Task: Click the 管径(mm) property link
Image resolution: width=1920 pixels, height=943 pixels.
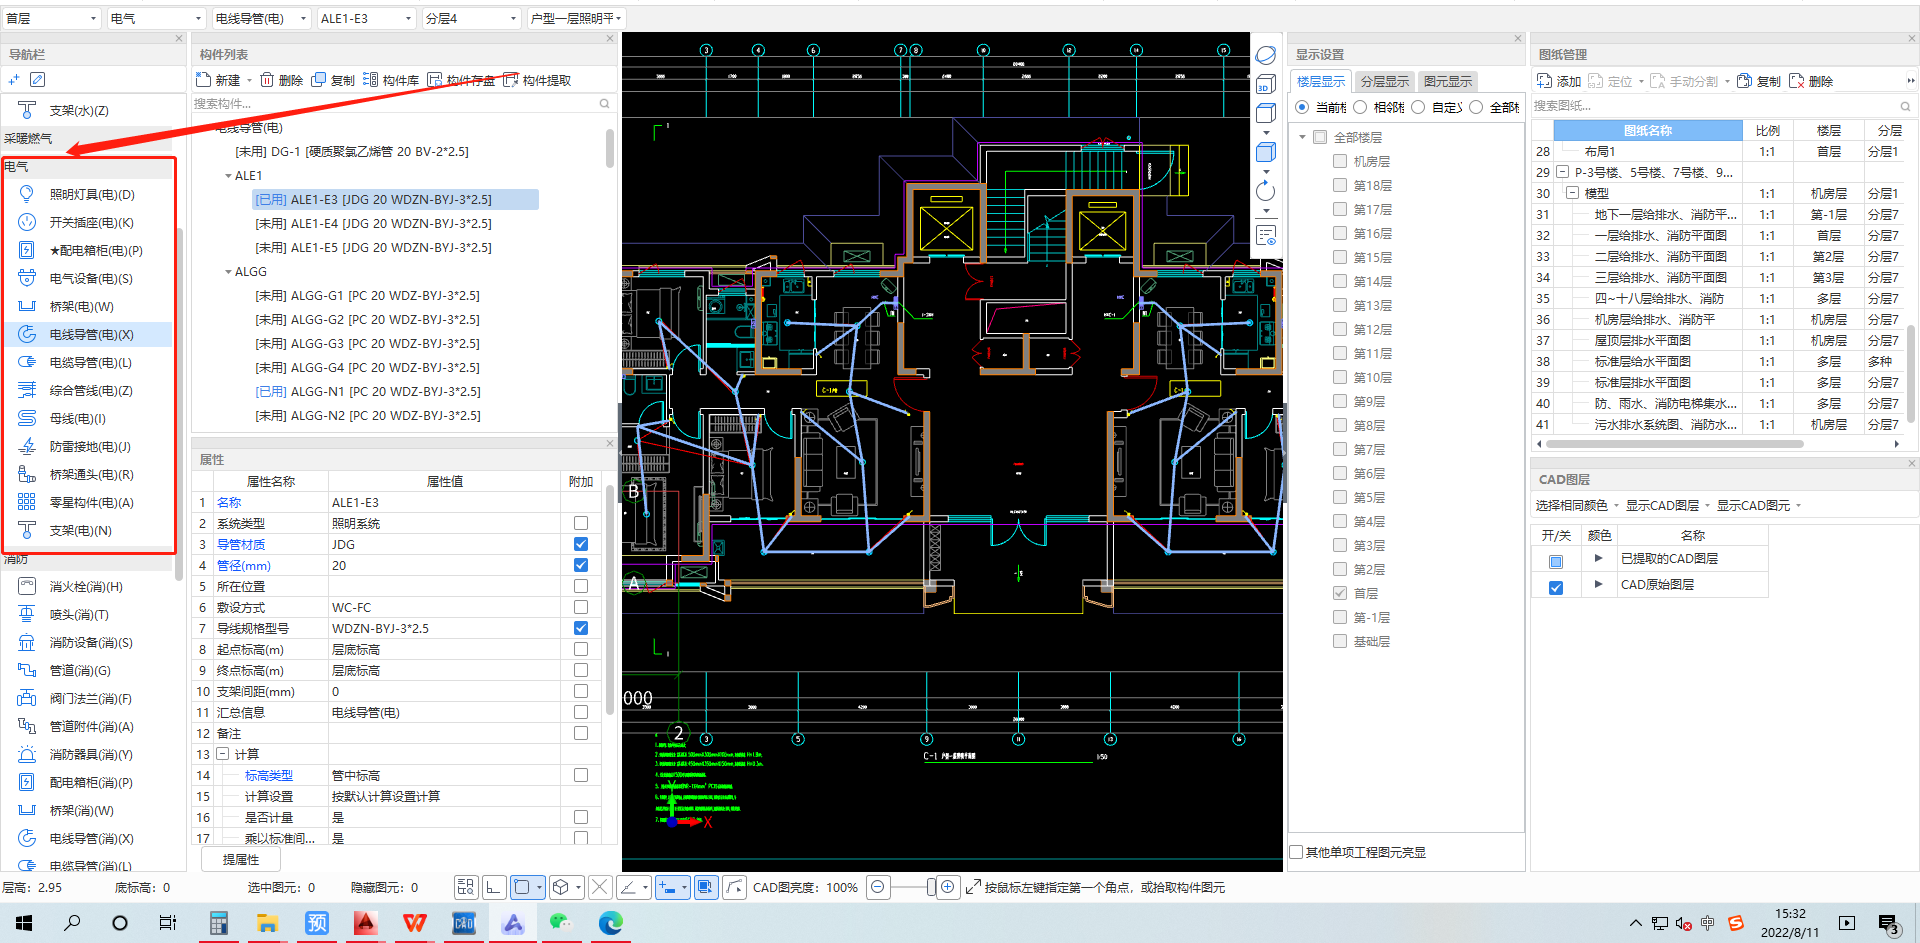Action: (244, 565)
